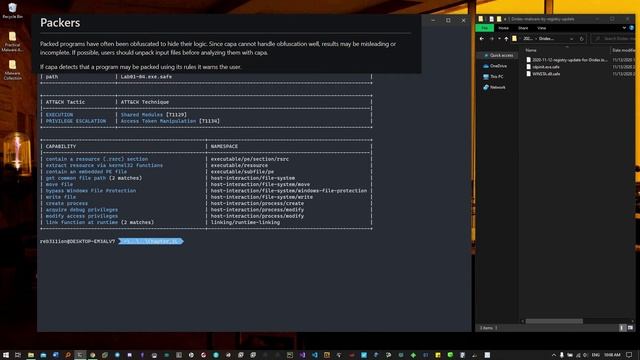The height and width of the screenshot is (360, 640).
Task: Click the Explorer horizontal scrollbar
Action: (x=554, y=321)
